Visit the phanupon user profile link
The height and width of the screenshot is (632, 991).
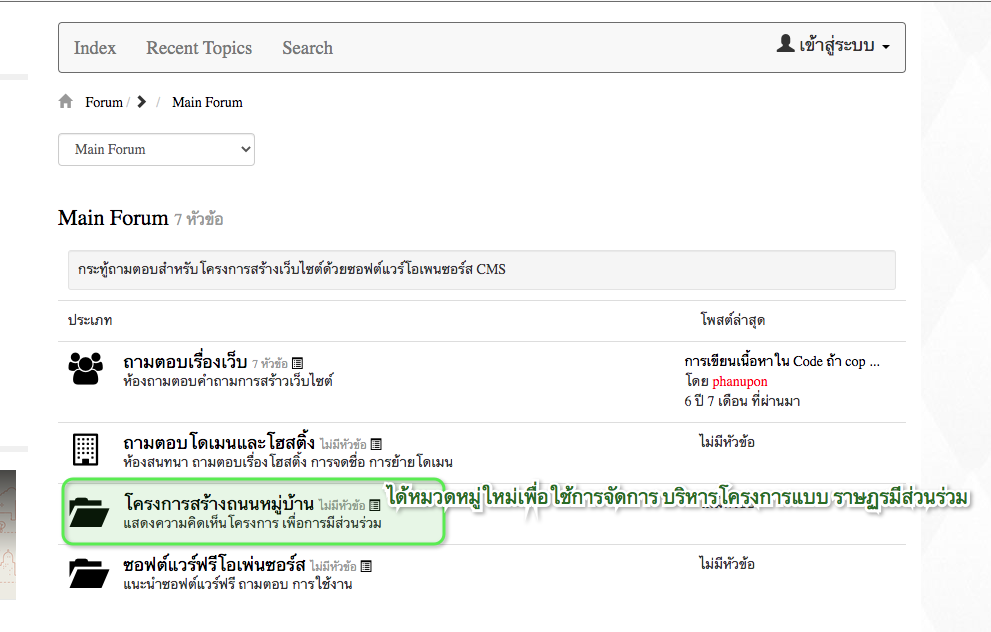pos(740,381)
